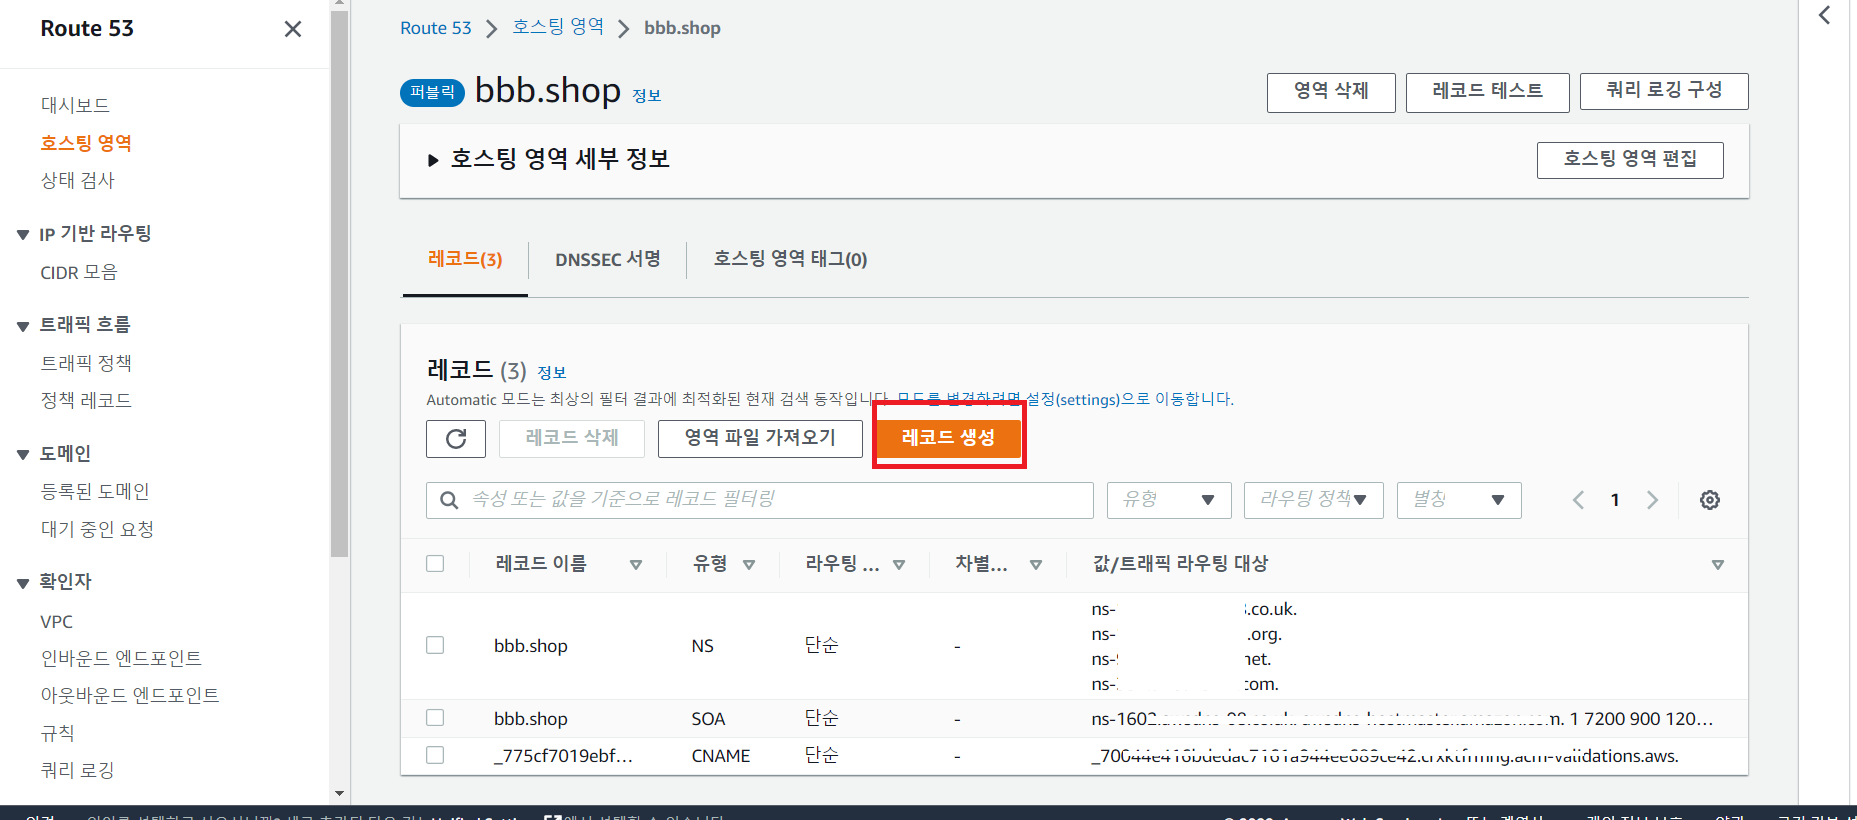Screen dimensions: 1857x820
Task: Collapse the 확인자 sidebar group
Action: coord(23,583)
